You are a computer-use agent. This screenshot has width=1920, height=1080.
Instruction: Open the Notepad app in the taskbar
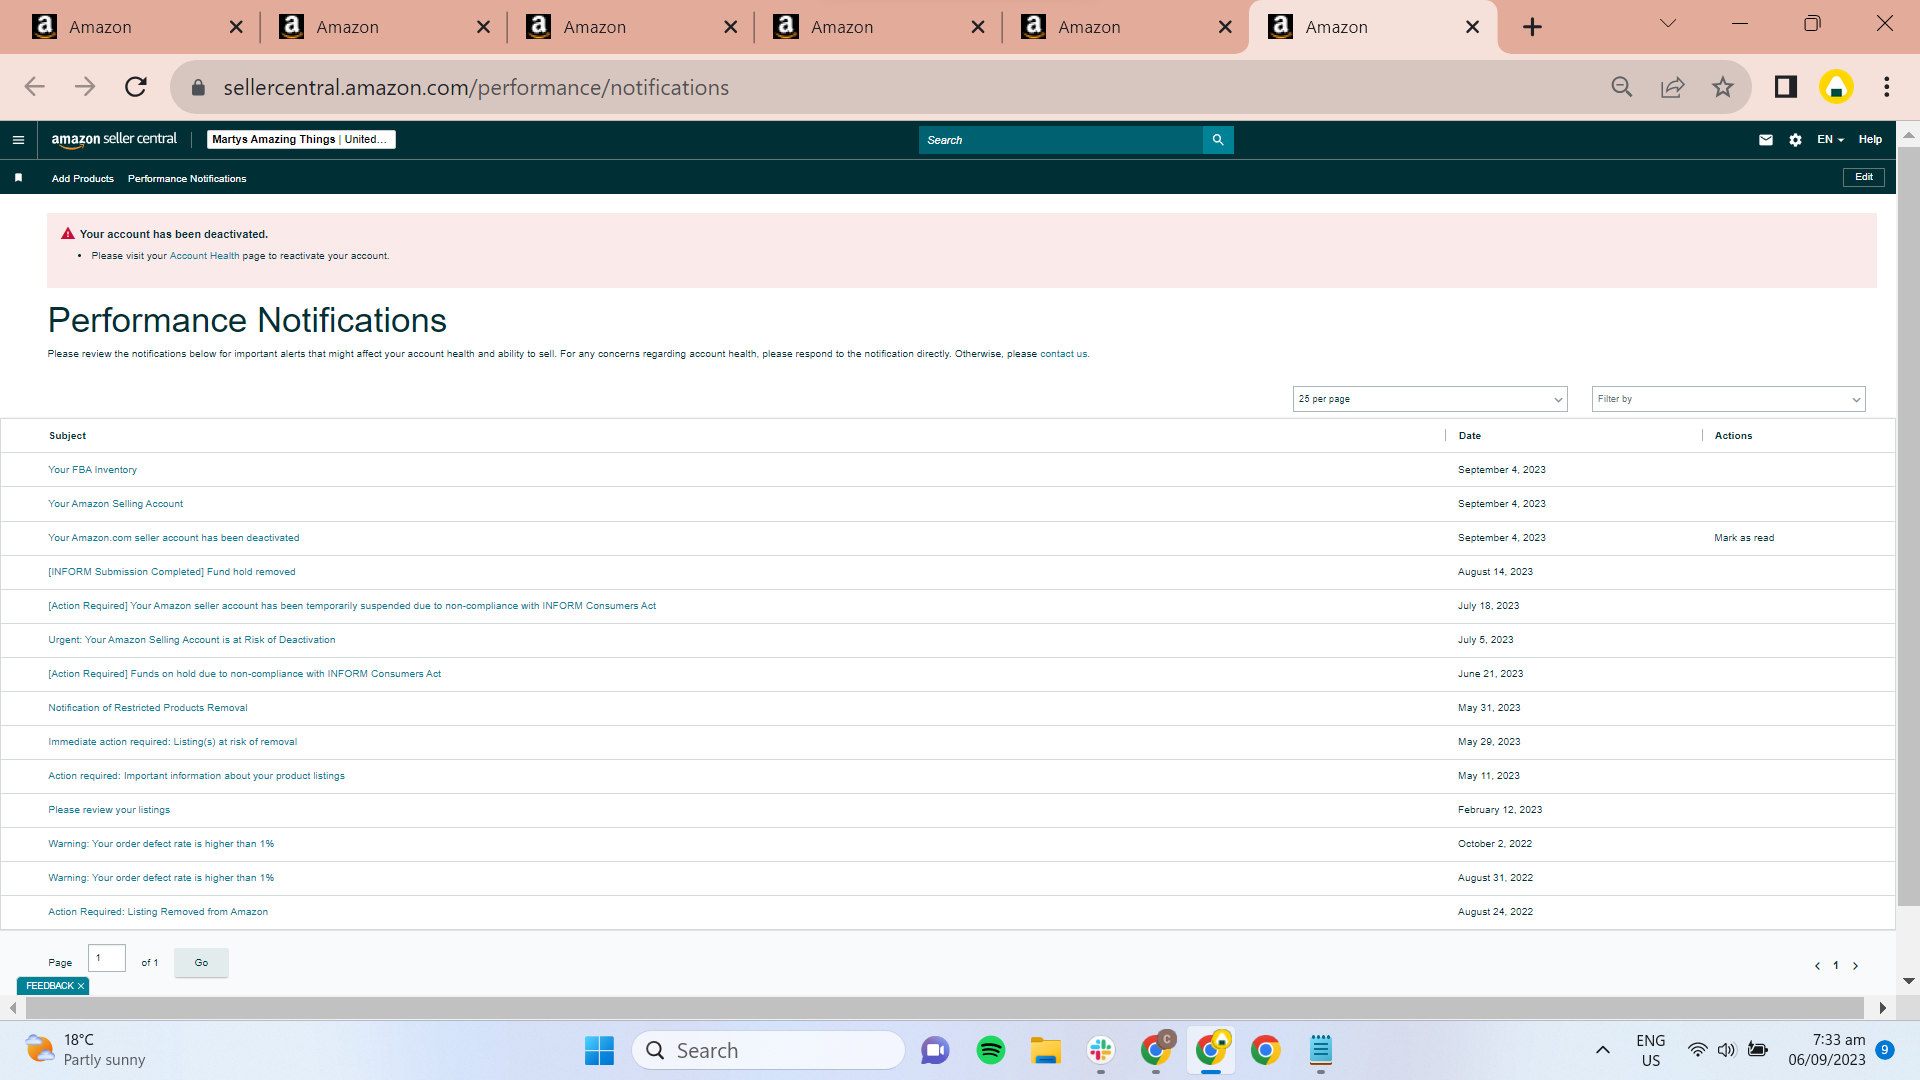(x=1321, y=1050)
